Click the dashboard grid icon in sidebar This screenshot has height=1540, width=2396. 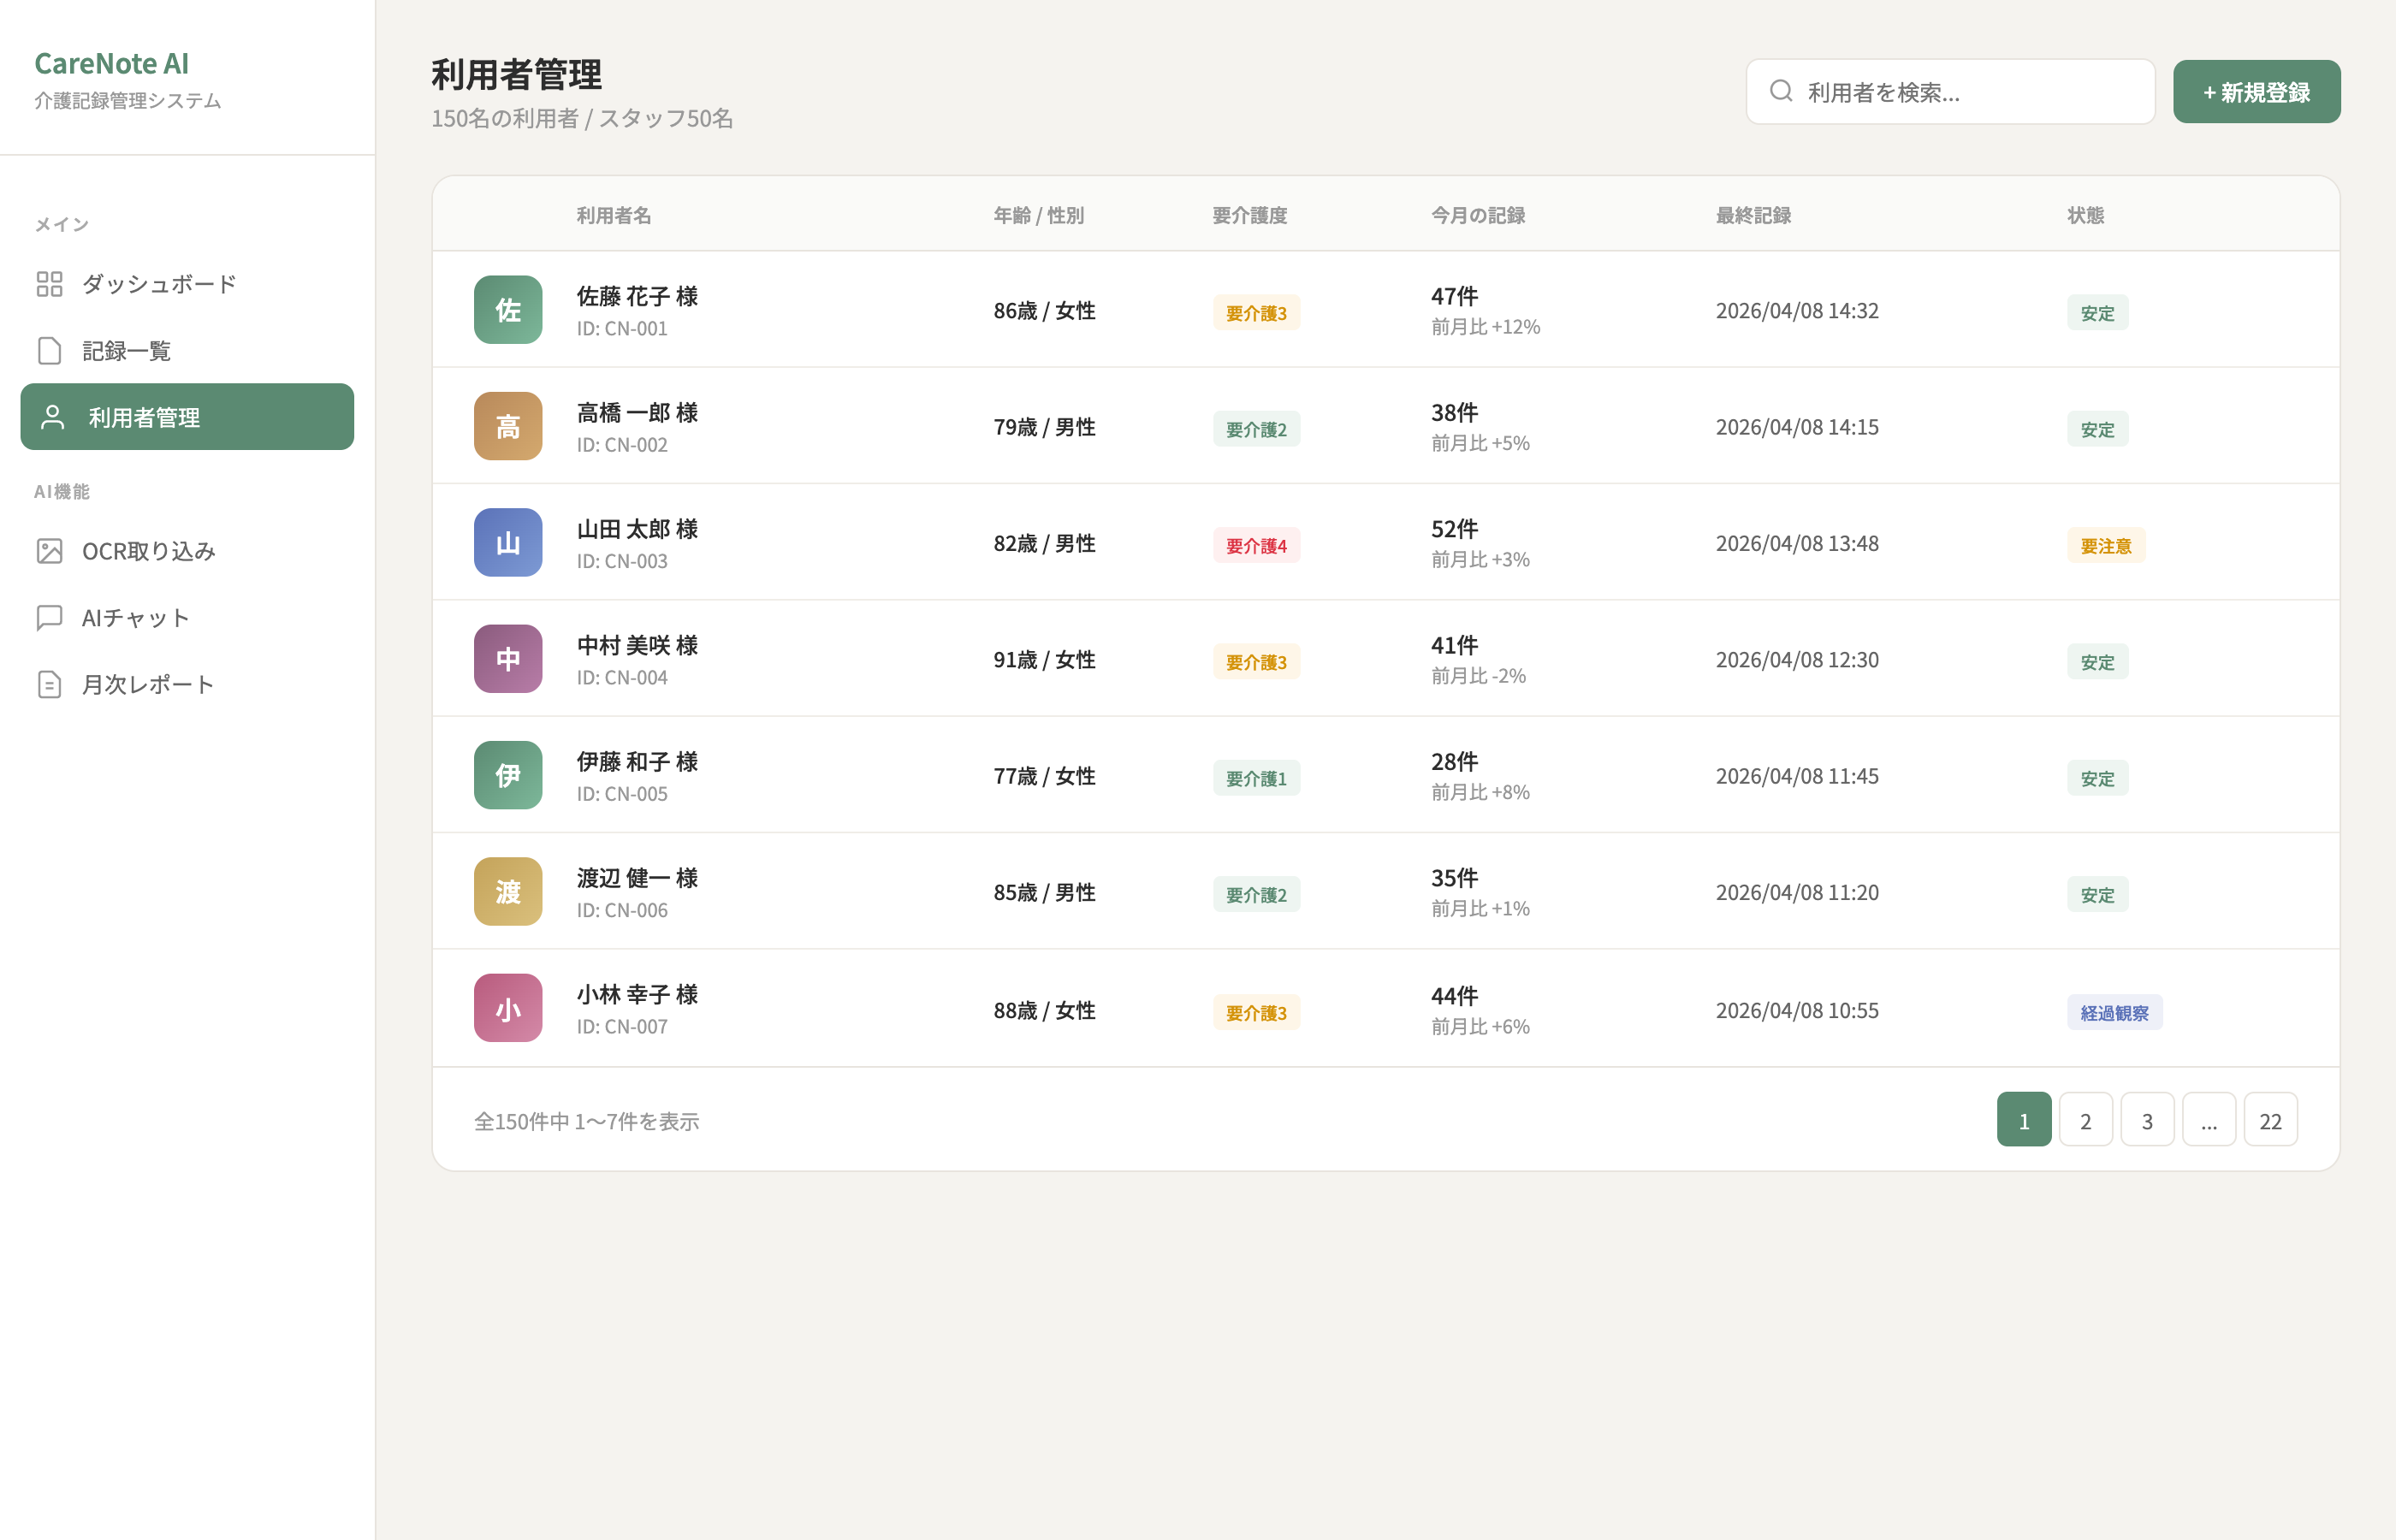pyautogui.click(x=49, y=284)
